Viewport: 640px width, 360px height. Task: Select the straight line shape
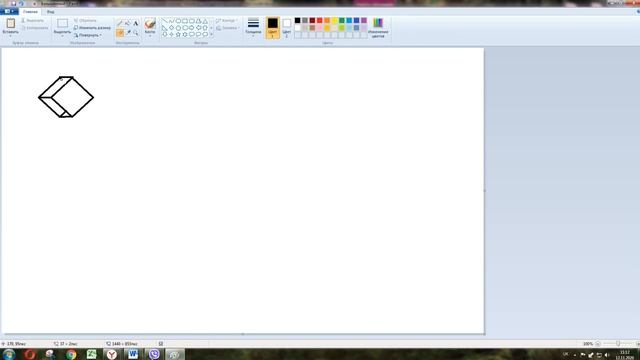click(164, 21)
